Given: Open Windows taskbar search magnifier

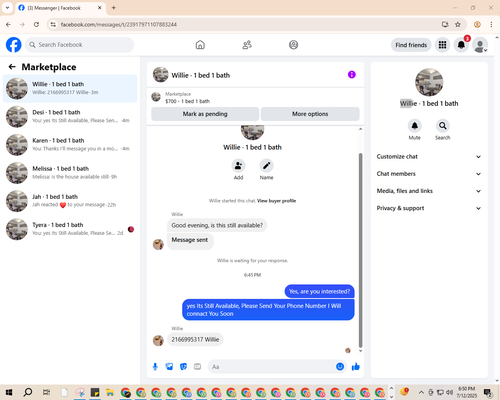Looking at the screenshot, I should [28, 392].
